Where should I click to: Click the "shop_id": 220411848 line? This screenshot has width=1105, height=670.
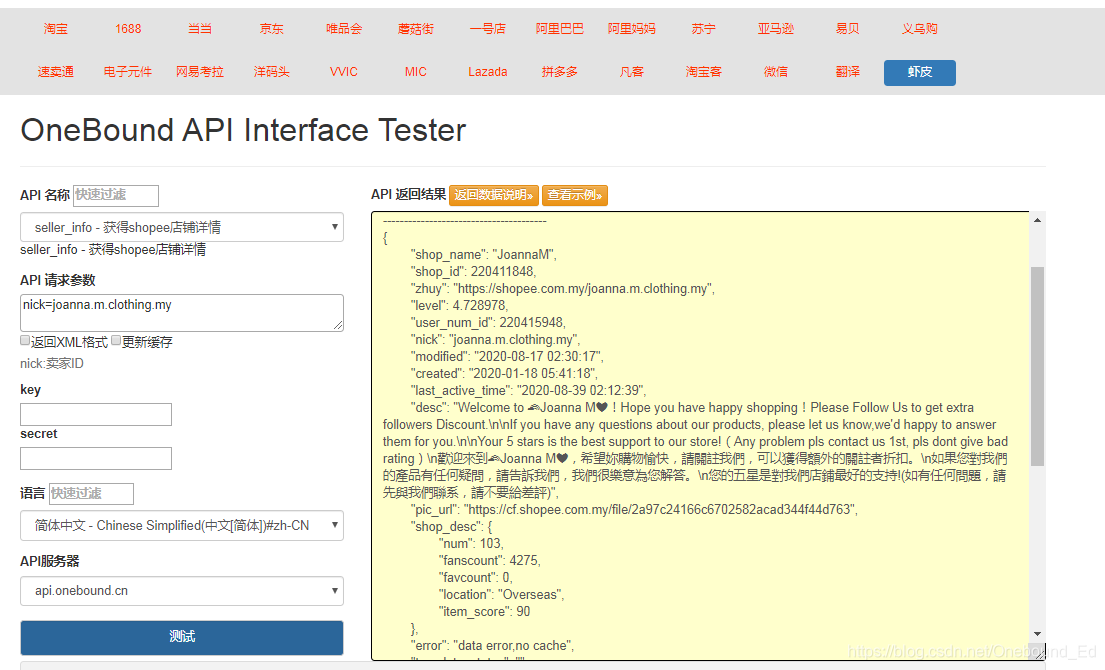[474, 272]
